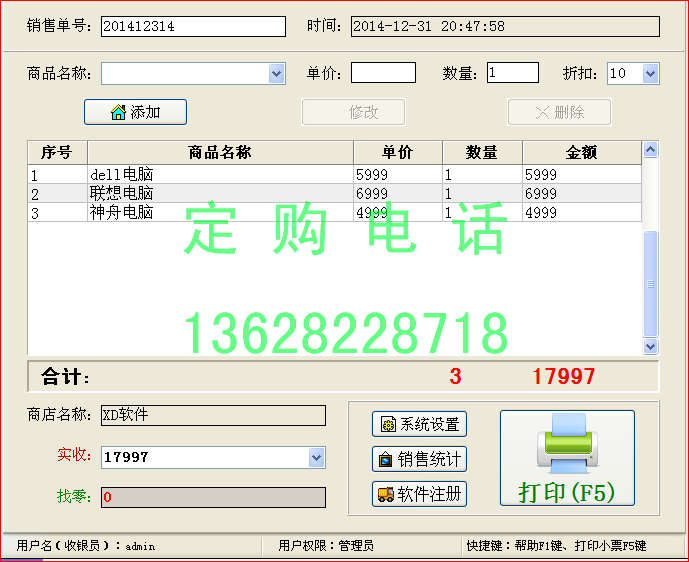689x562 pixels.
Task: Click the 商品名称 column header
Action: 220,152
